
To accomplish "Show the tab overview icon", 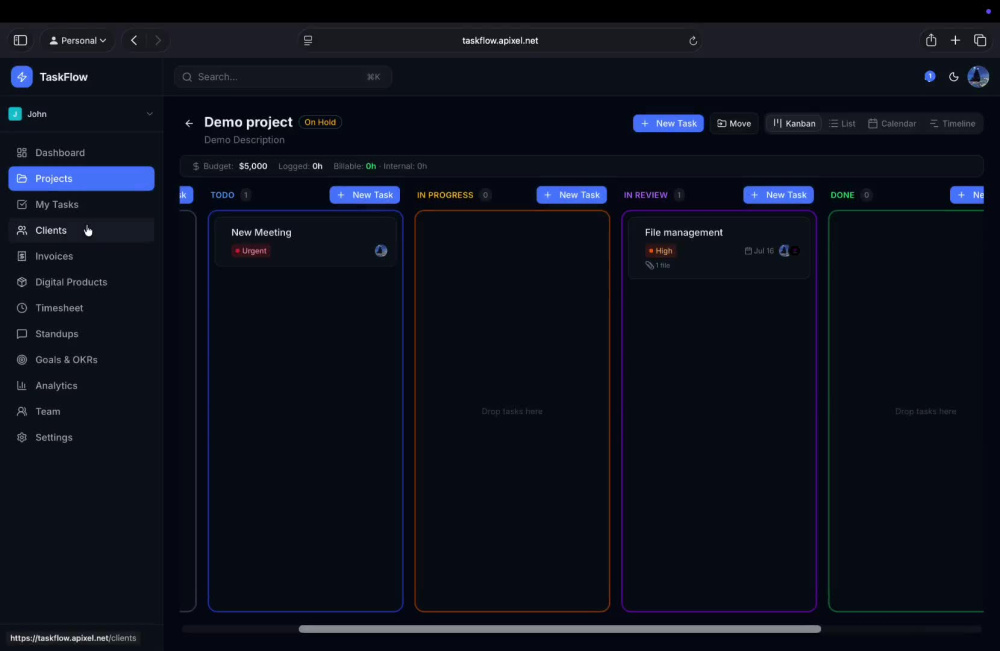I will [x=980, y=40].
